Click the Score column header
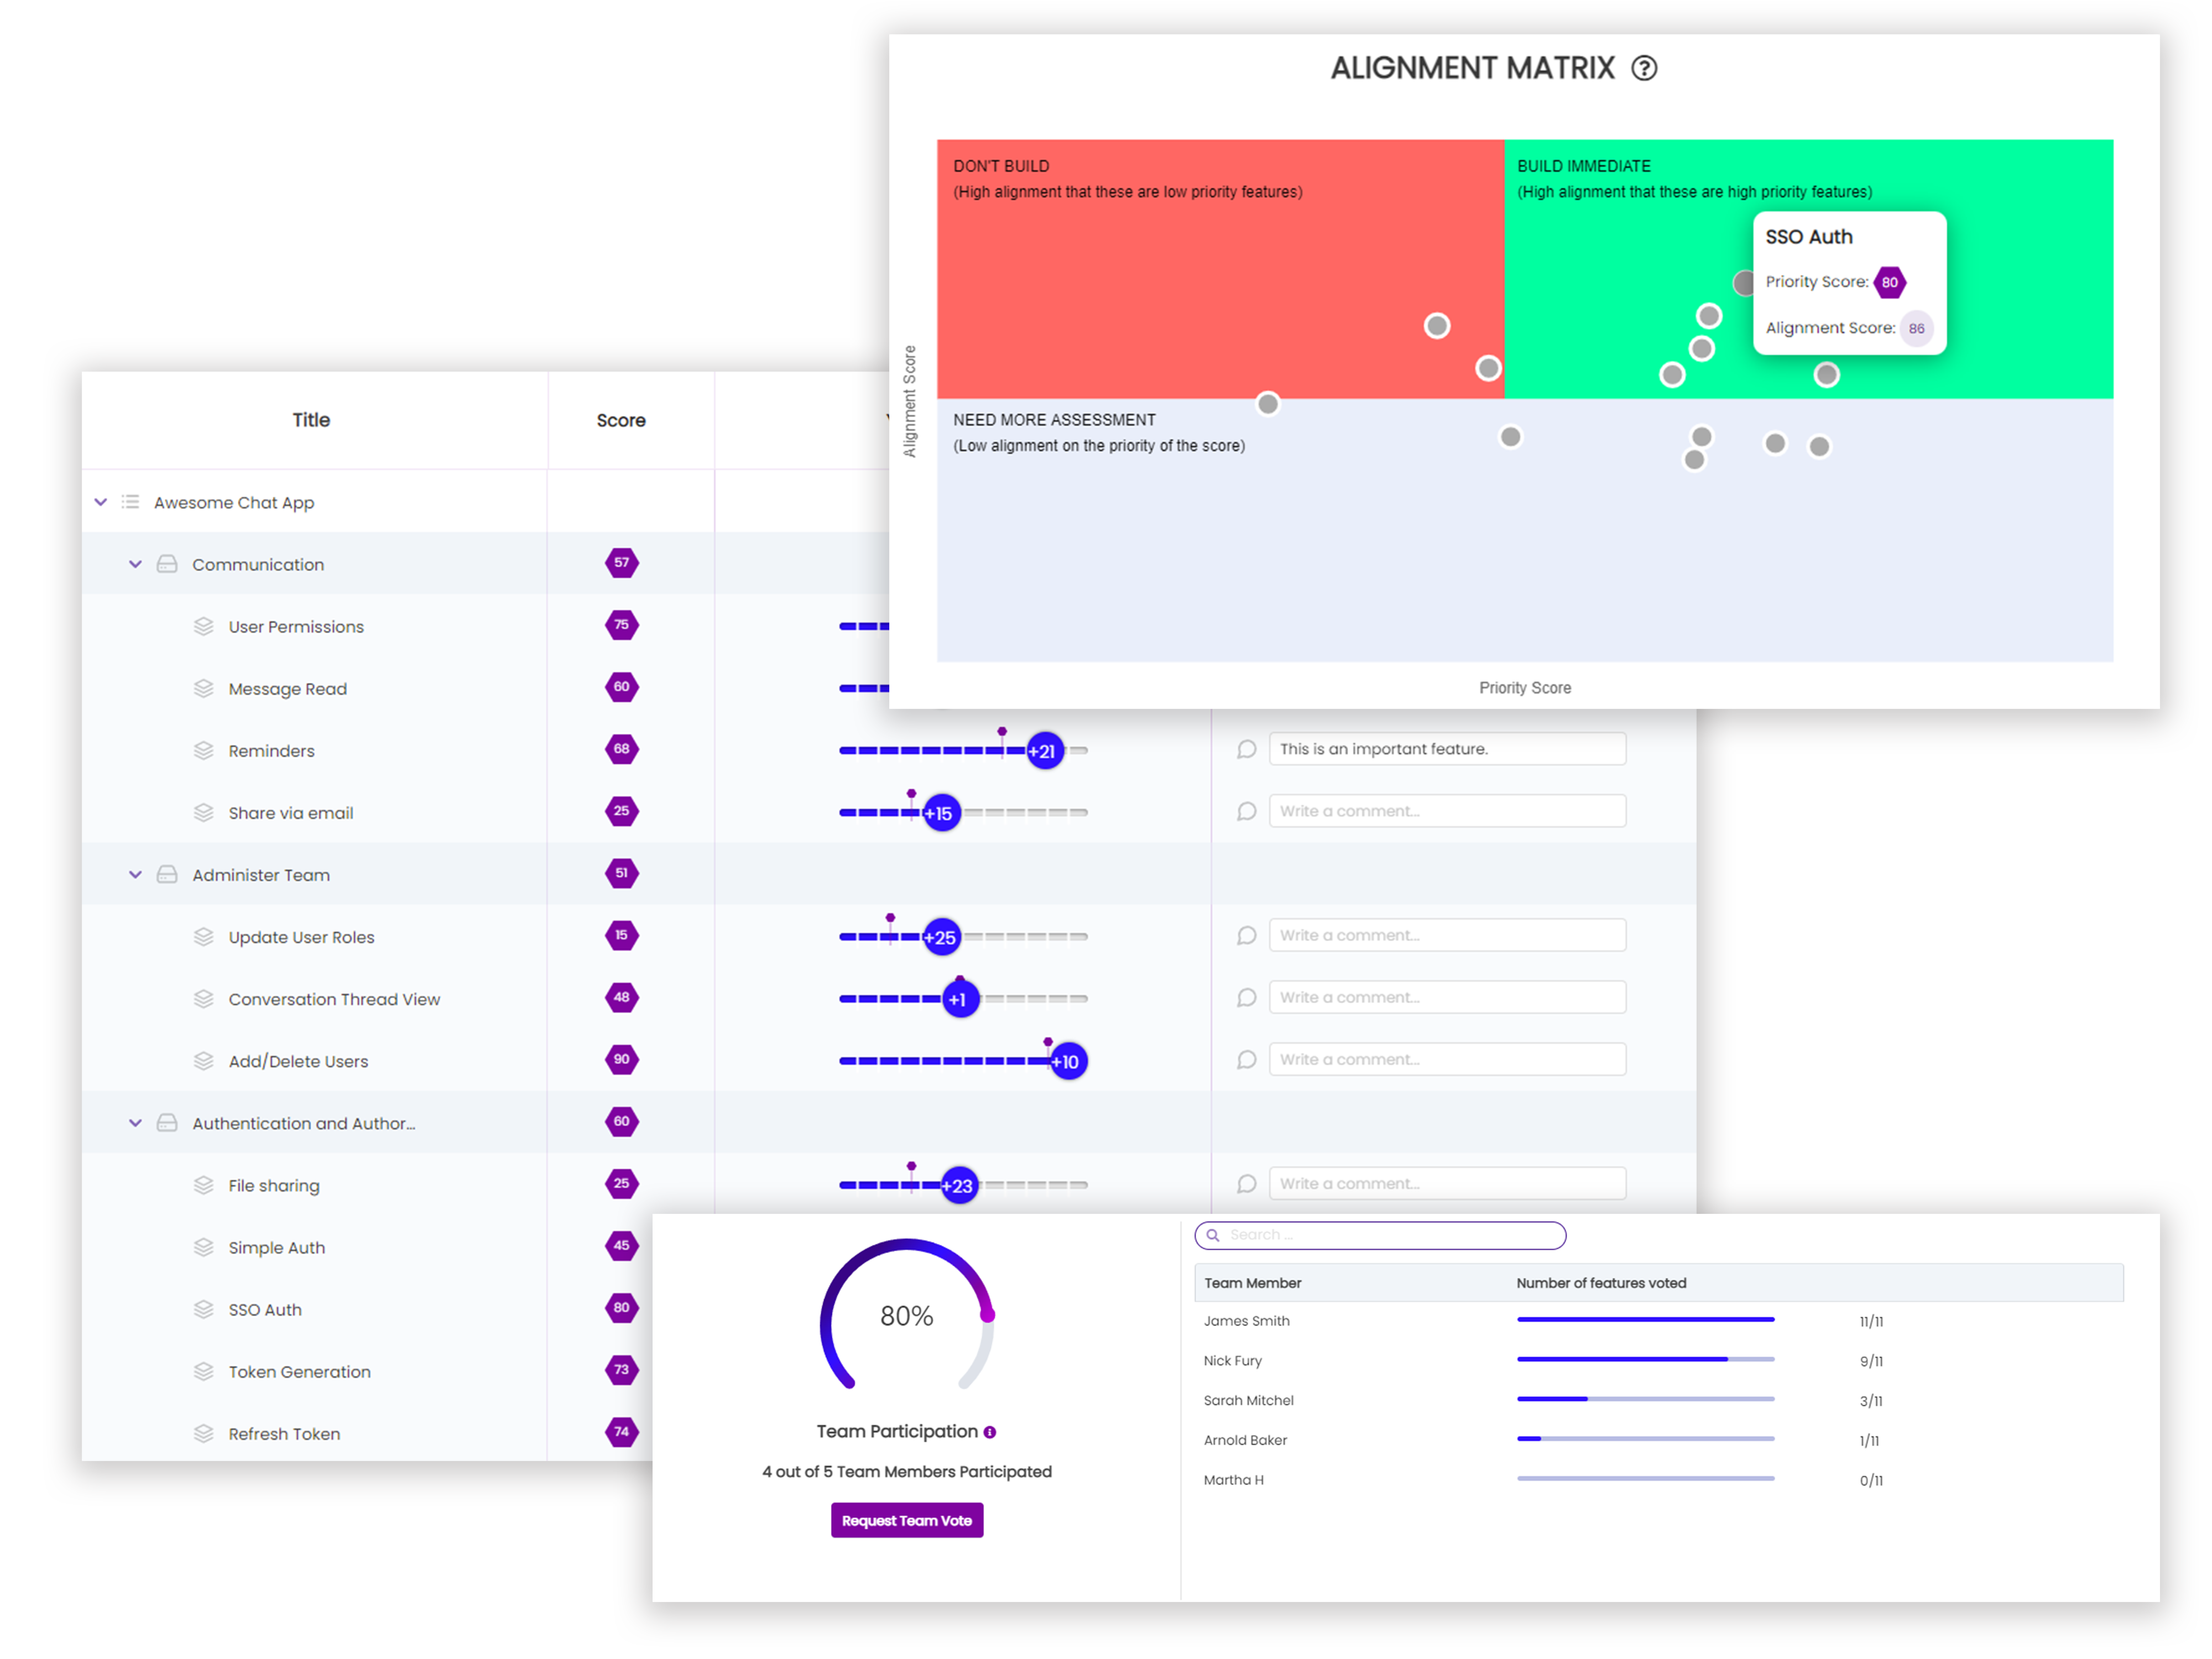 click(x=620, y=420)
